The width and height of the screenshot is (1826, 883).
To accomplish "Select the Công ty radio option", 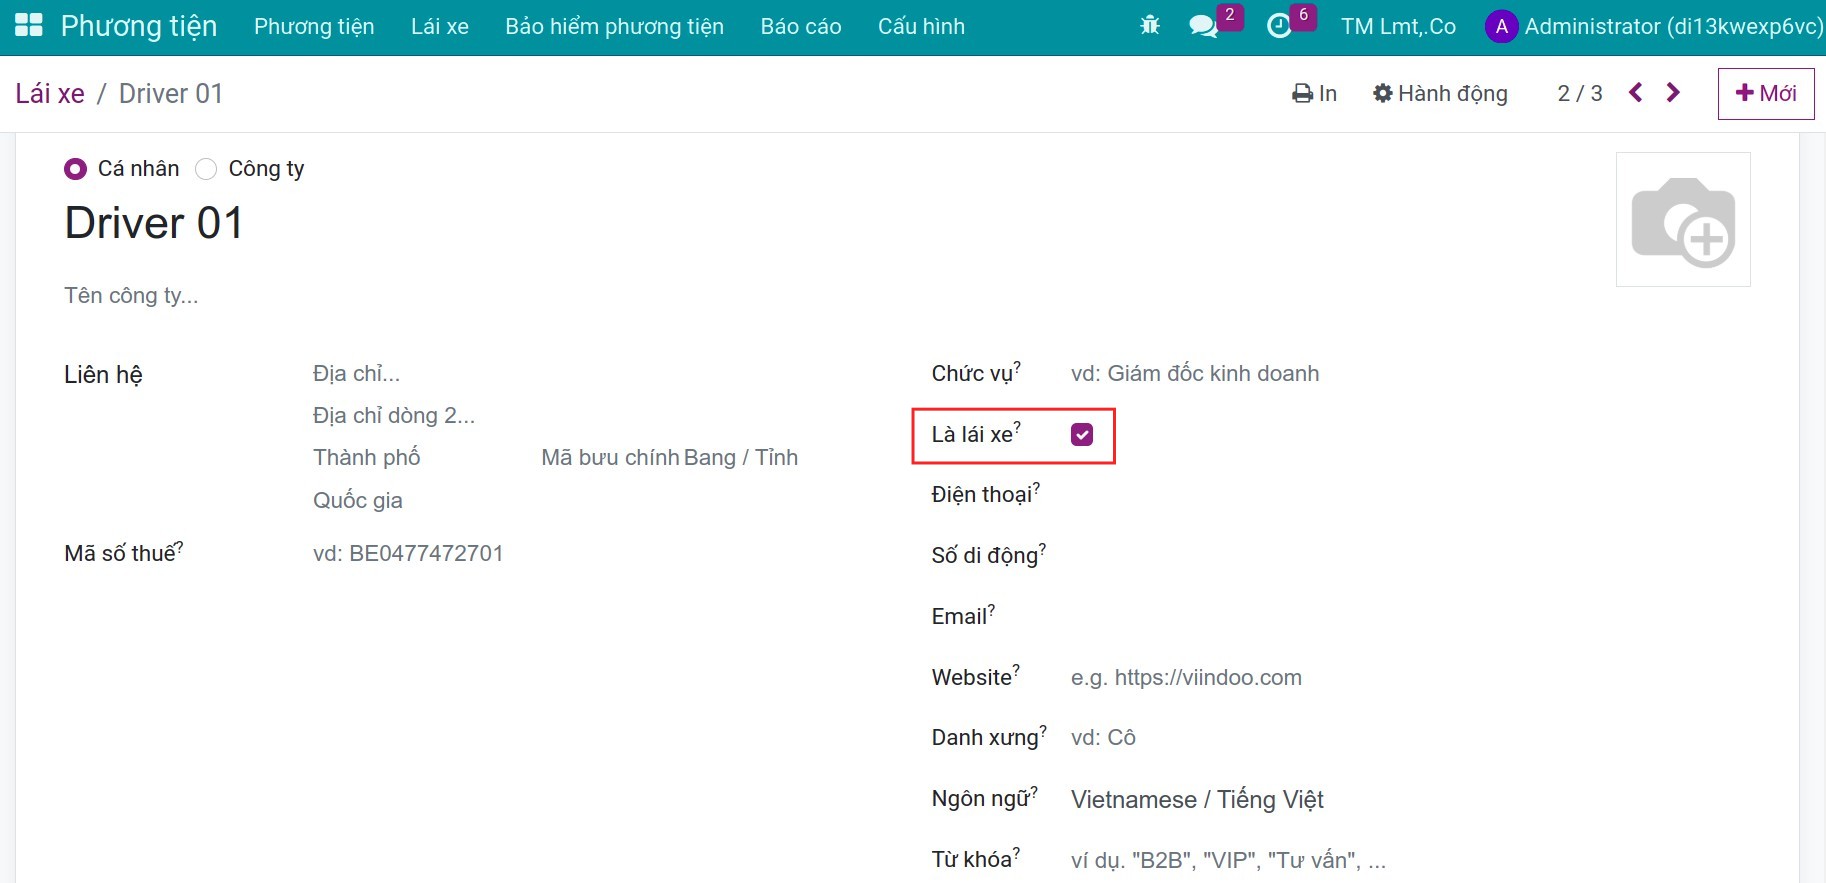I will point(206,169).
